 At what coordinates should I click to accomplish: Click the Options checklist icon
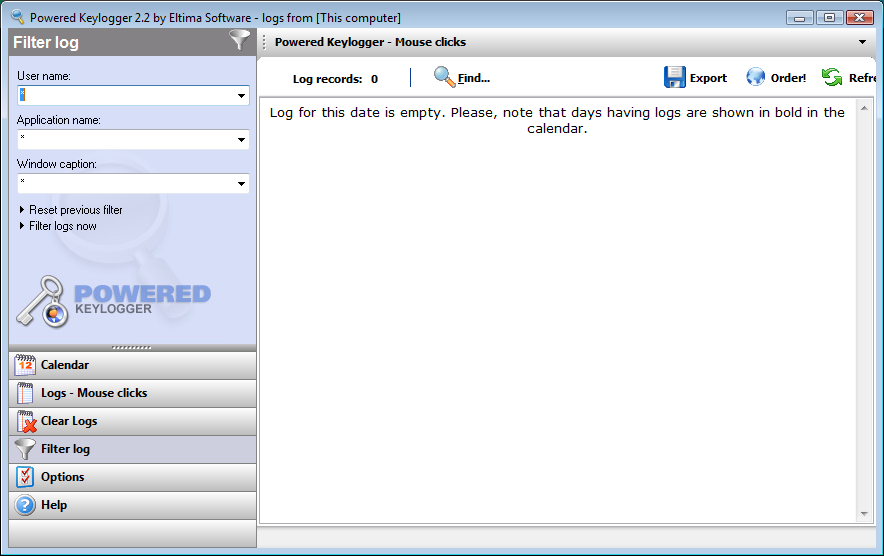tap(25, 477)
